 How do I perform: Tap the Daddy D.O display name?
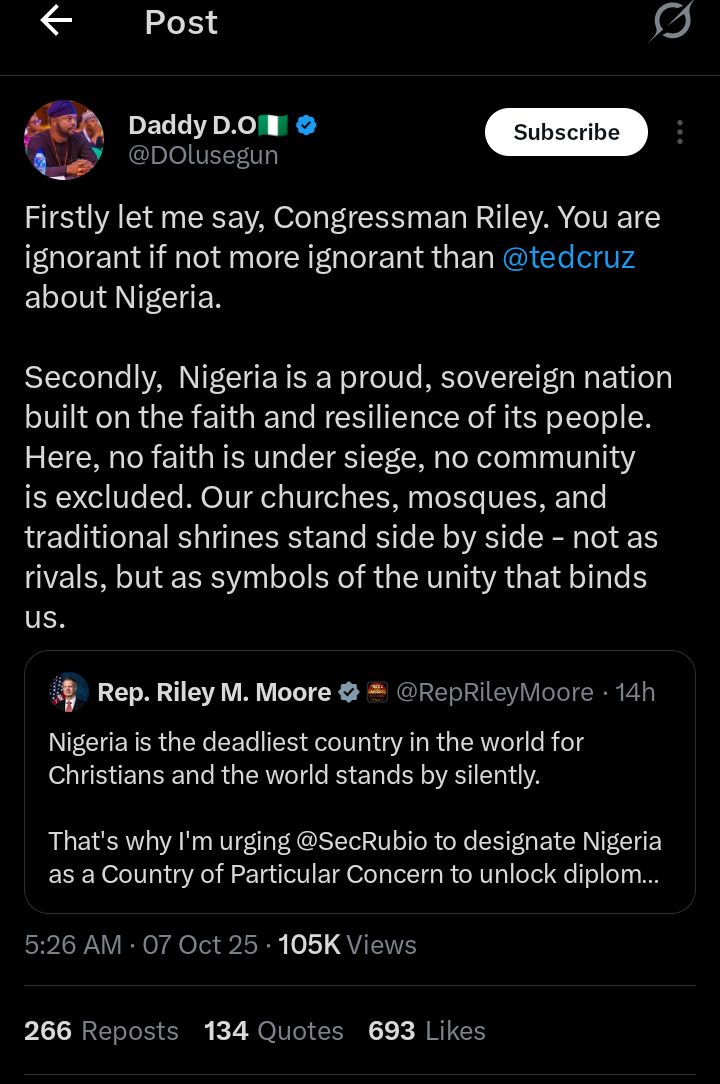(191, 126)
